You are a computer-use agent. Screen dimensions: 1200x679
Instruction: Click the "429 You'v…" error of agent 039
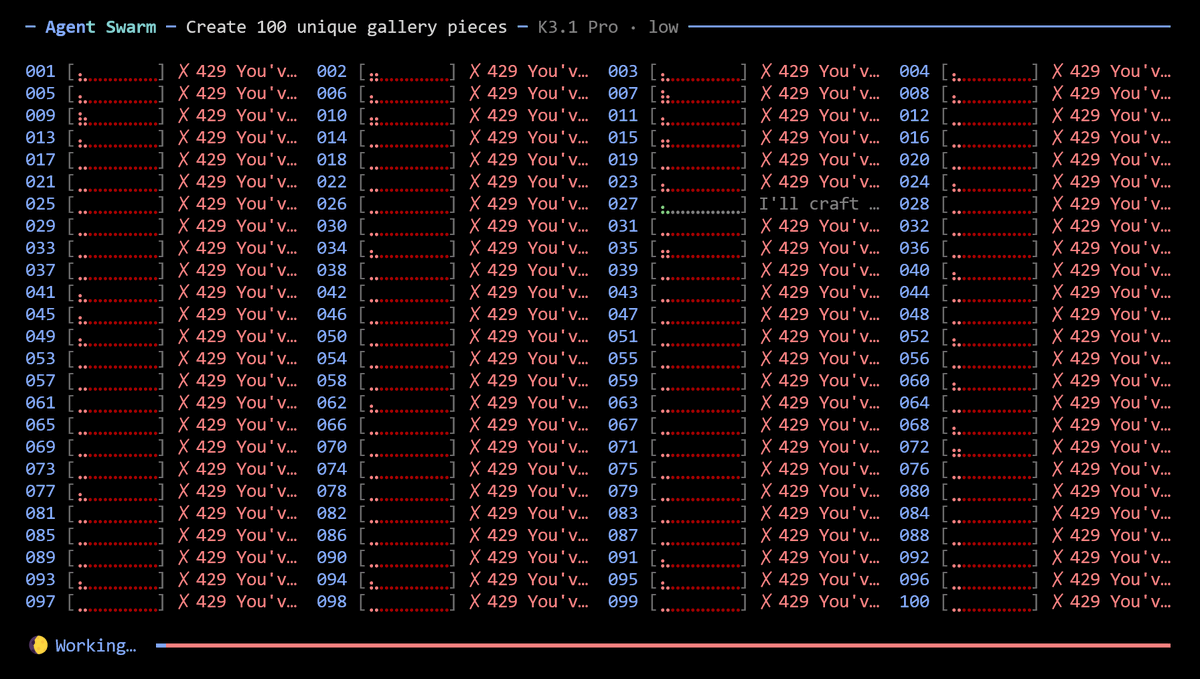click(829, 270)
